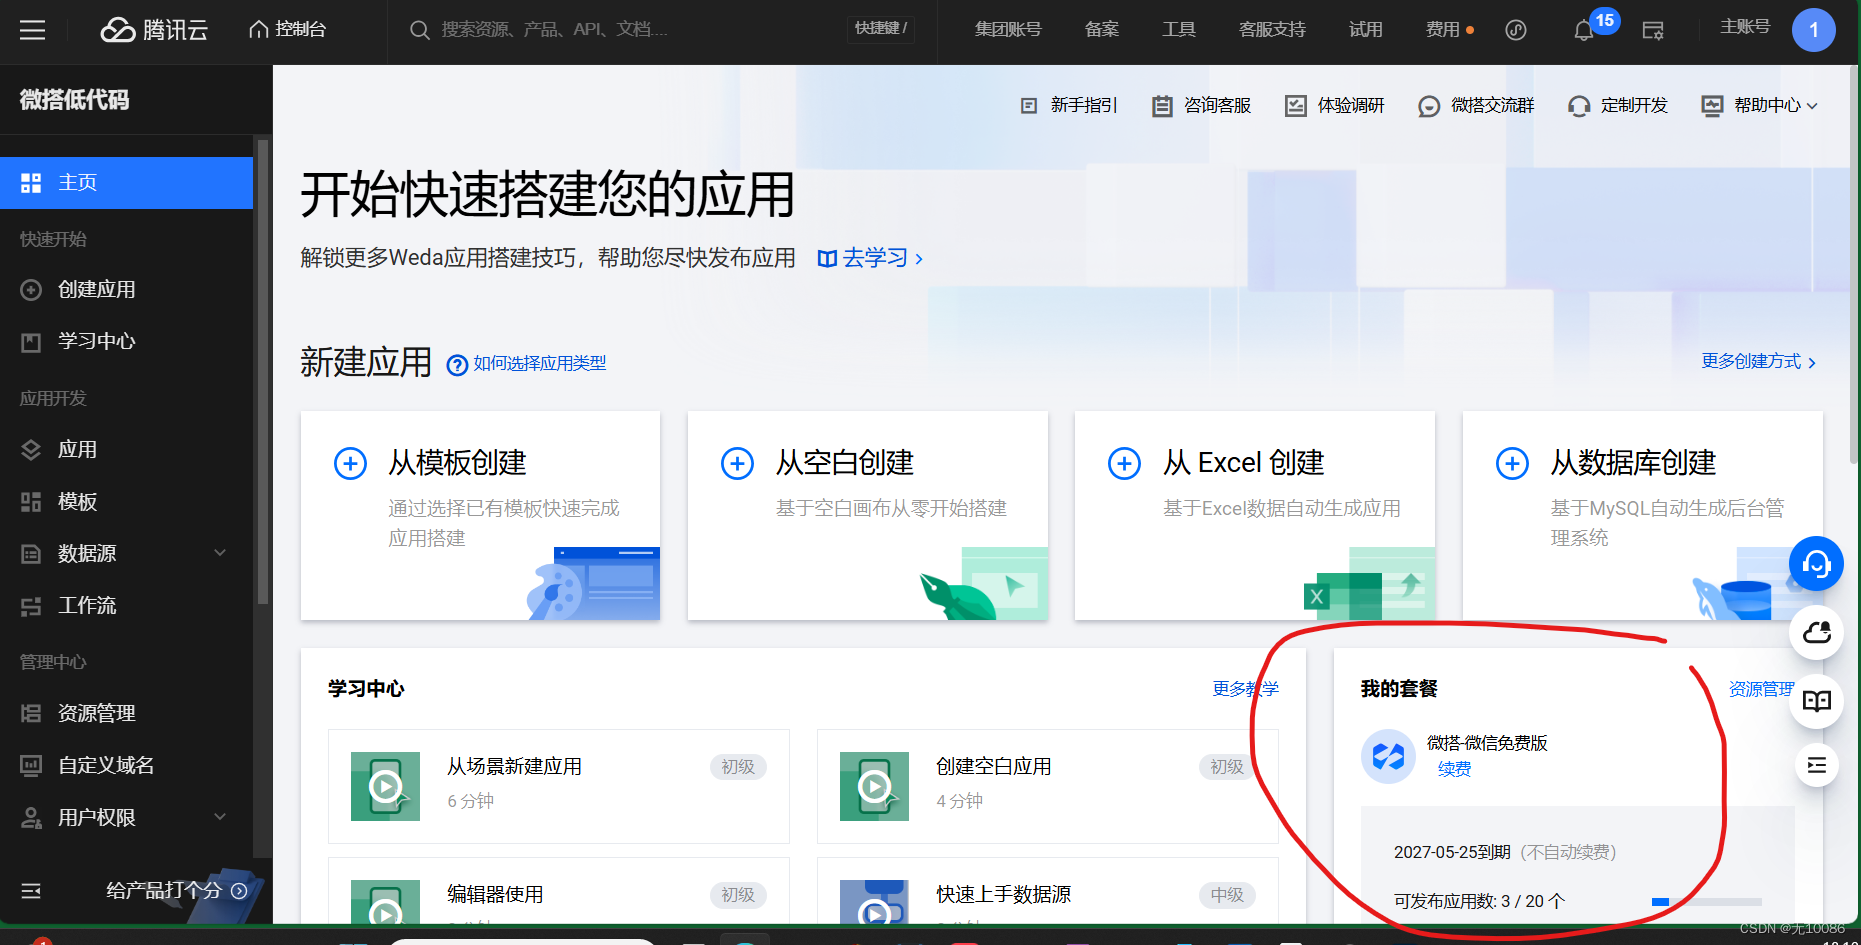1861x945 pixels.
Task: Click 去学习 link
Action: coord(870,258)
